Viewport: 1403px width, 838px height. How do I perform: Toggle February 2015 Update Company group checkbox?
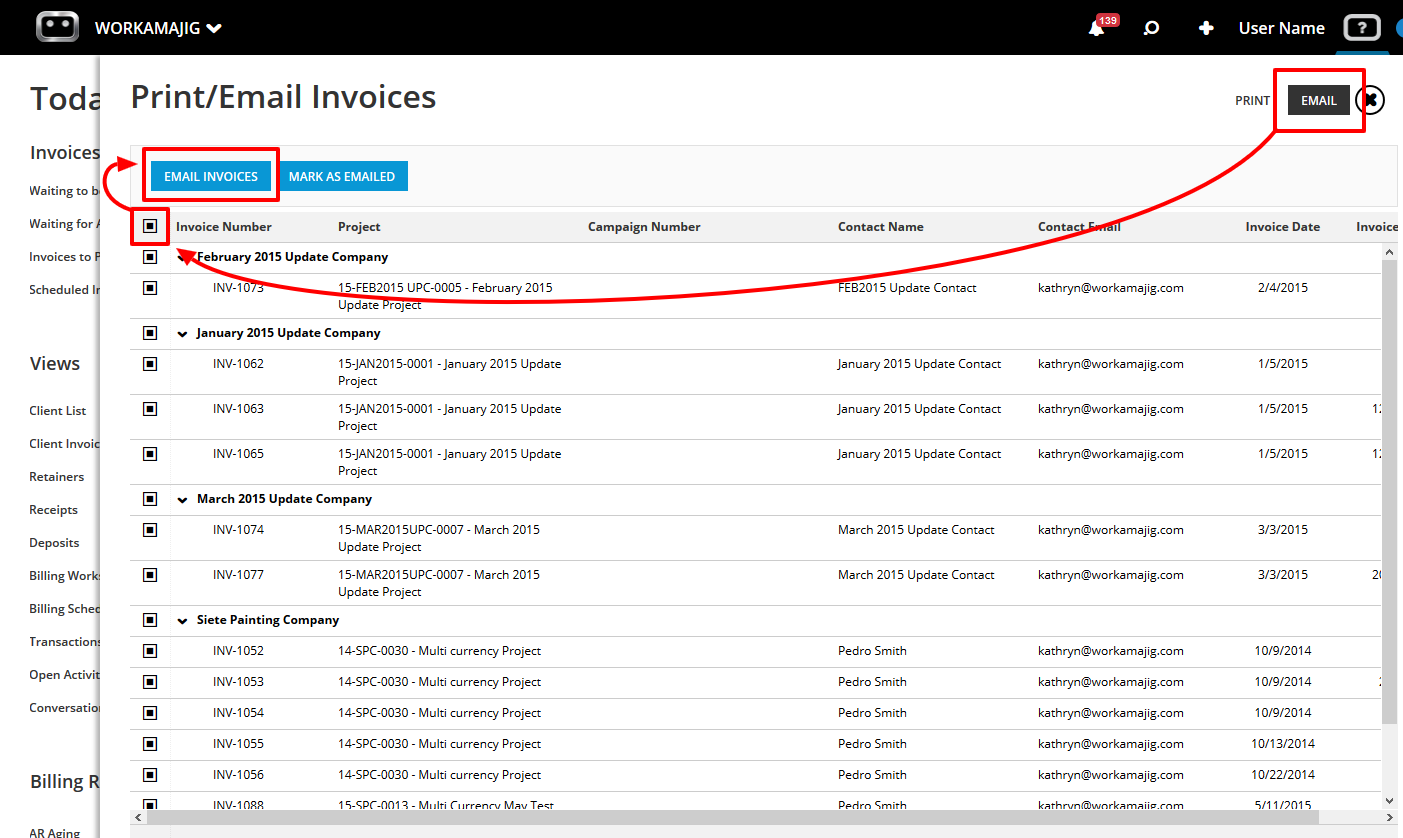click(x=150, y=257)
